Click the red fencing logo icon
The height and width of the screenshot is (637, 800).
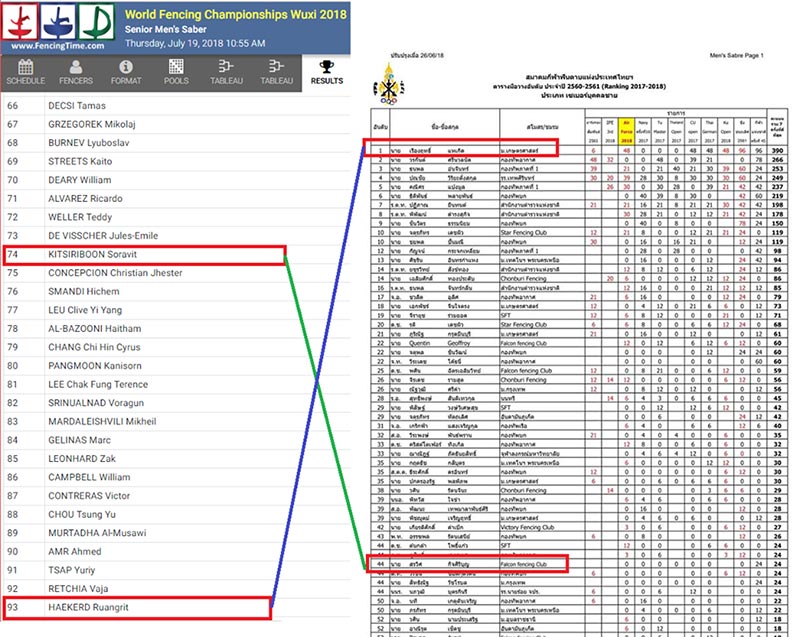[x=19, y=21]
